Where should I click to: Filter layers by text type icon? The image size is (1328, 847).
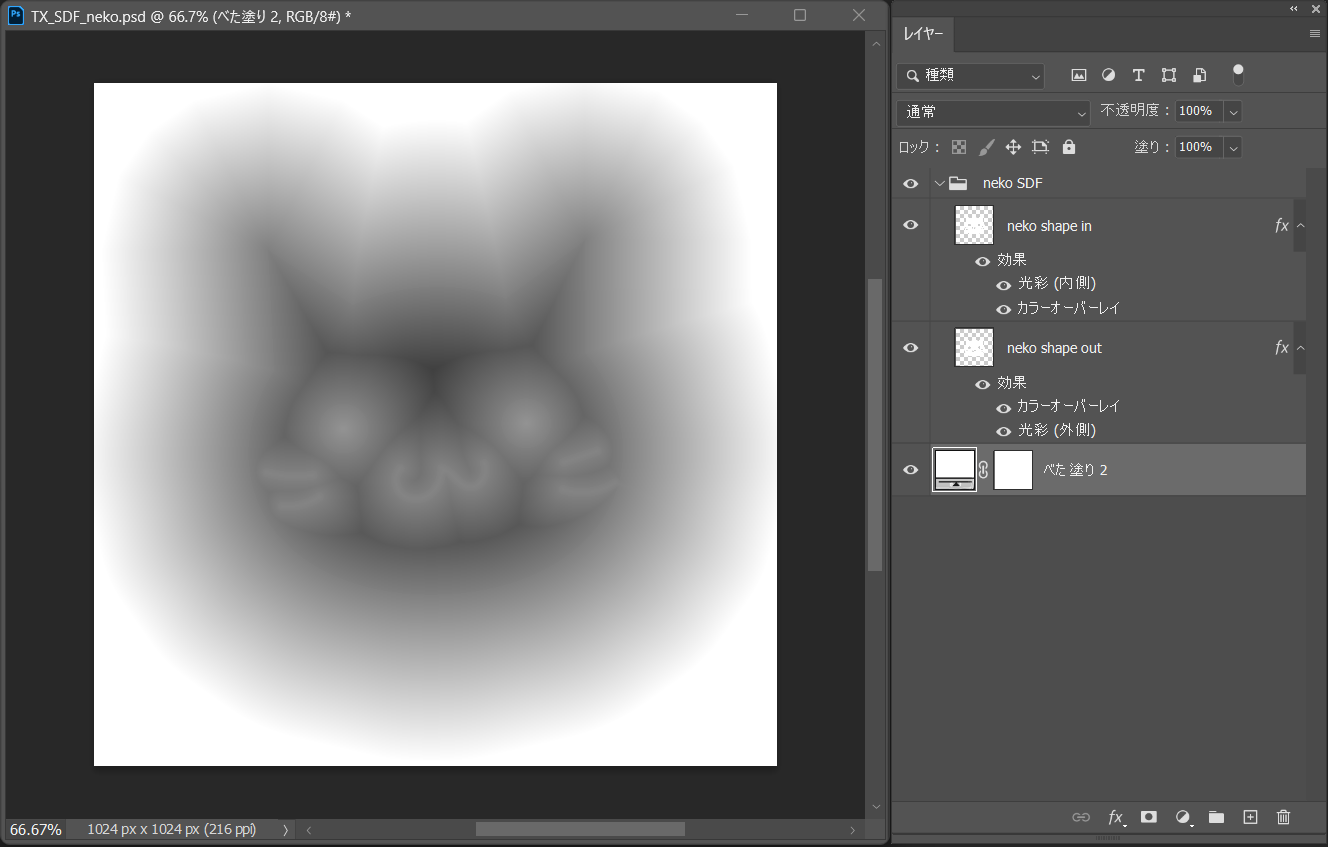(1138, 75)
